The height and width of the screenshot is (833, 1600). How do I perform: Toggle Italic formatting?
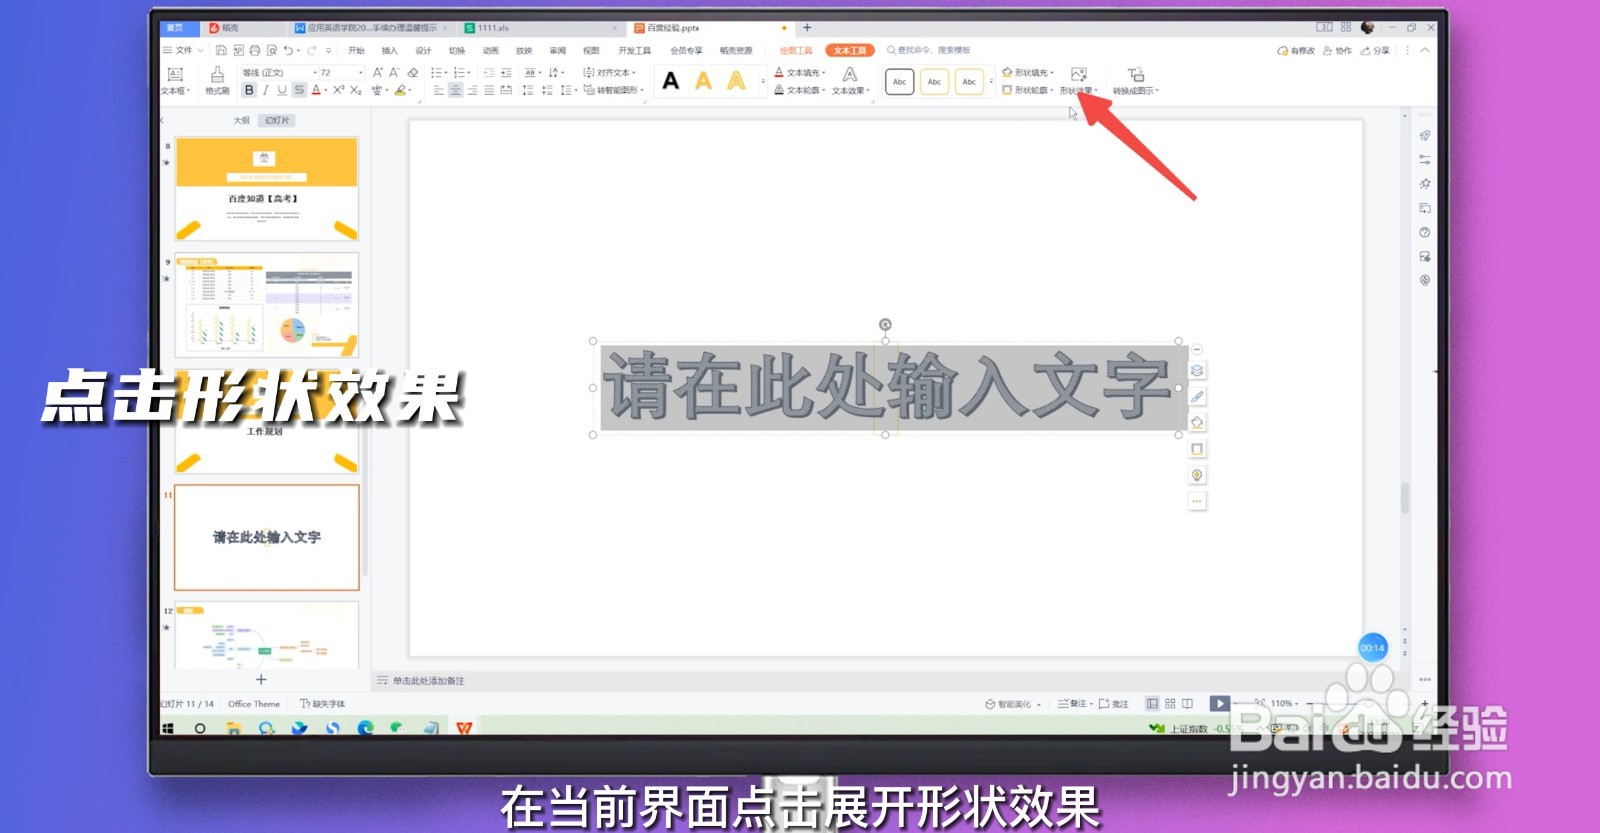pyautogui.click(x=266, y=90)
